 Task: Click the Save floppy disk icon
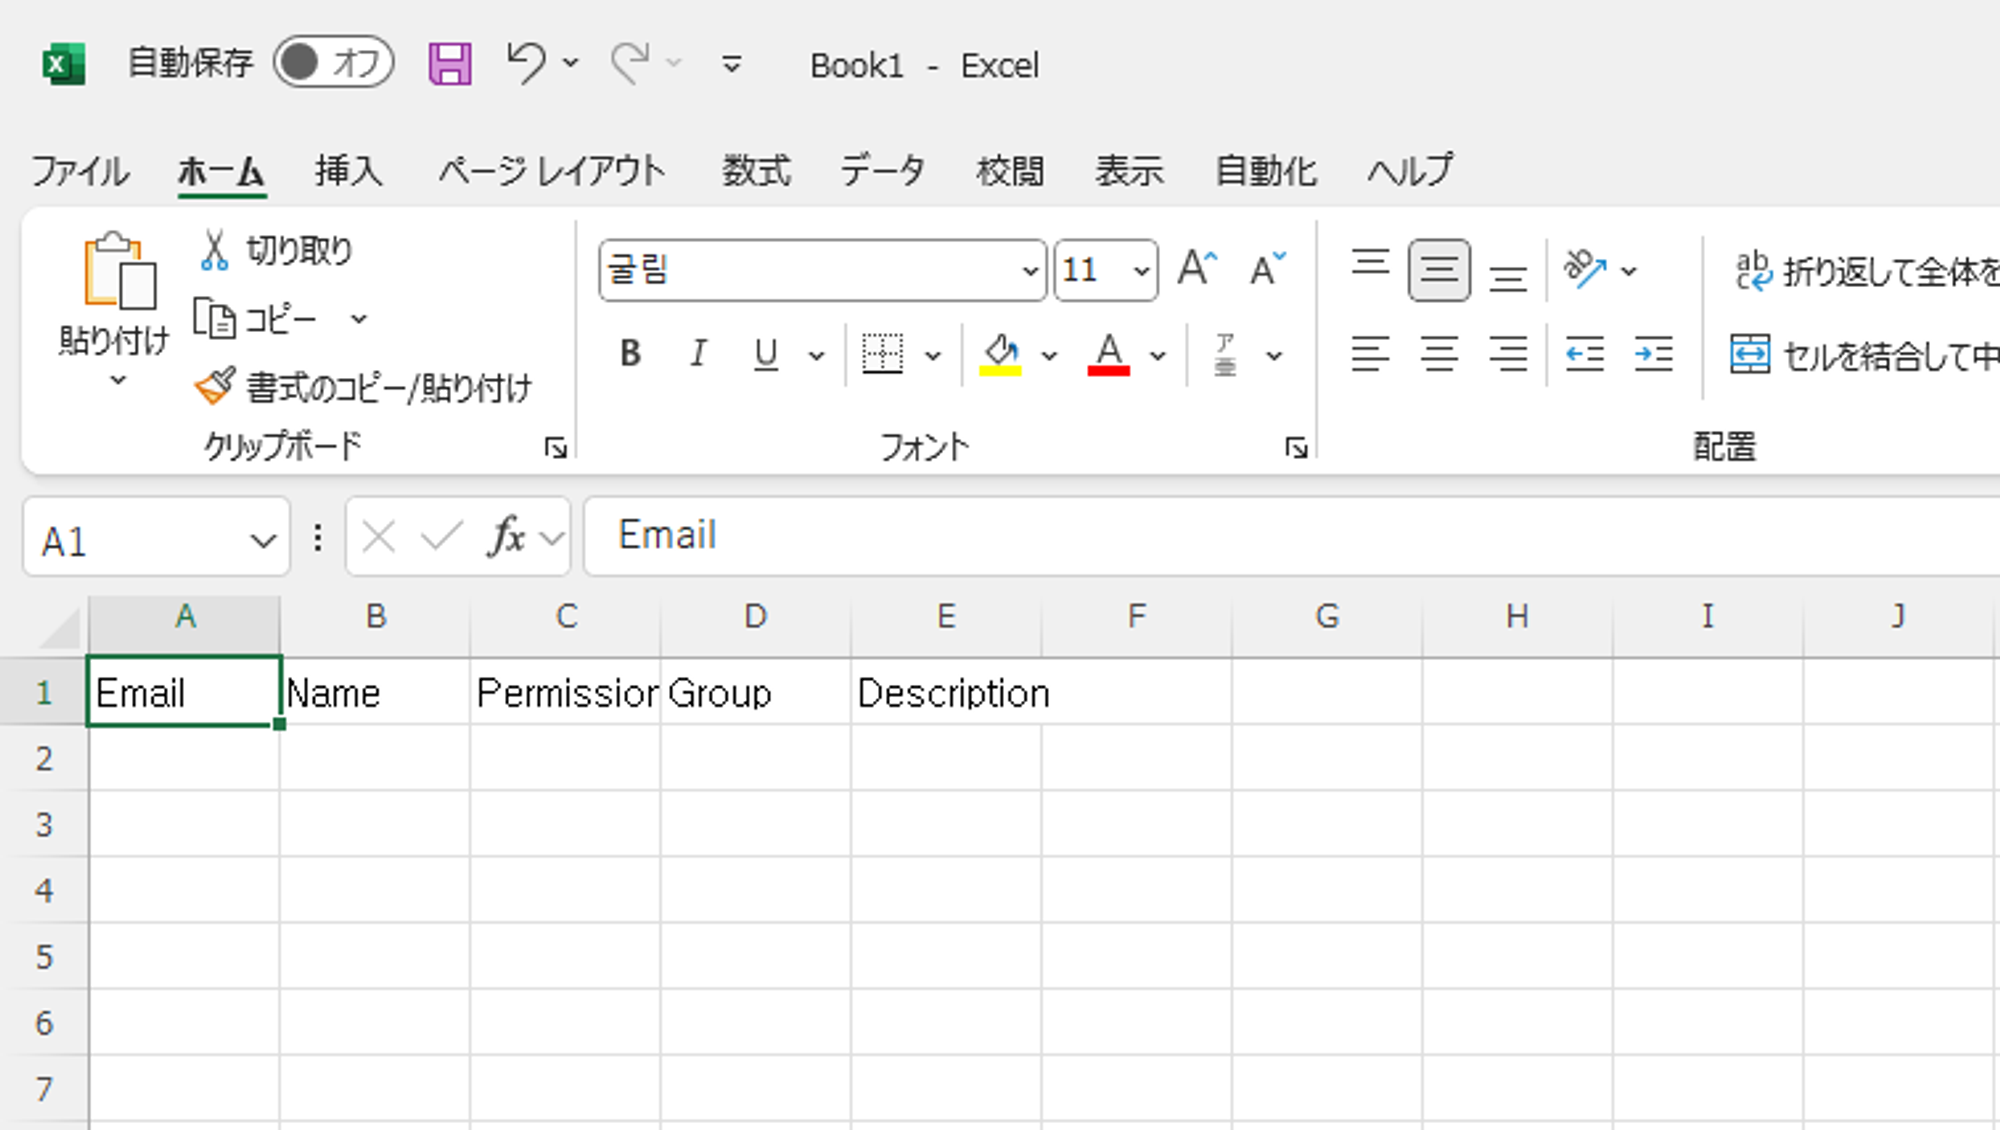(450, 65)
